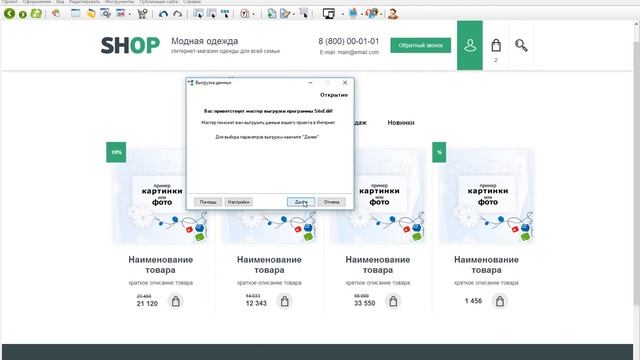Close the upload wizard dialog
This screenshot has width=640, height=360.
[345, 82]
